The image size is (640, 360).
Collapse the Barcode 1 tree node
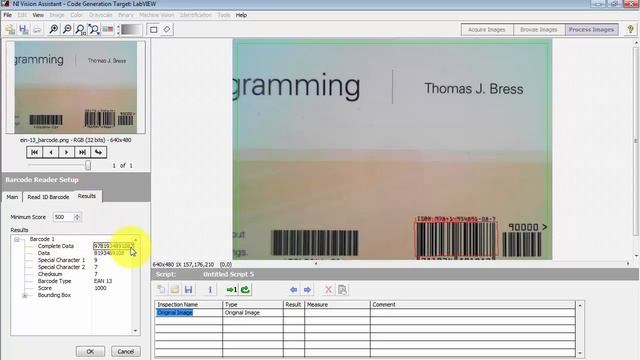coord(17,239)
